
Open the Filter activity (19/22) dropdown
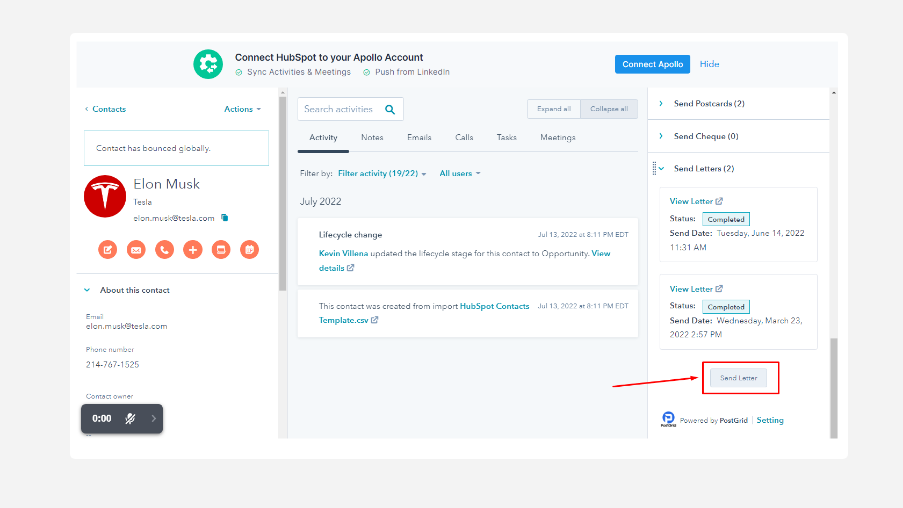pyautogui.click(x=382, y=174)
